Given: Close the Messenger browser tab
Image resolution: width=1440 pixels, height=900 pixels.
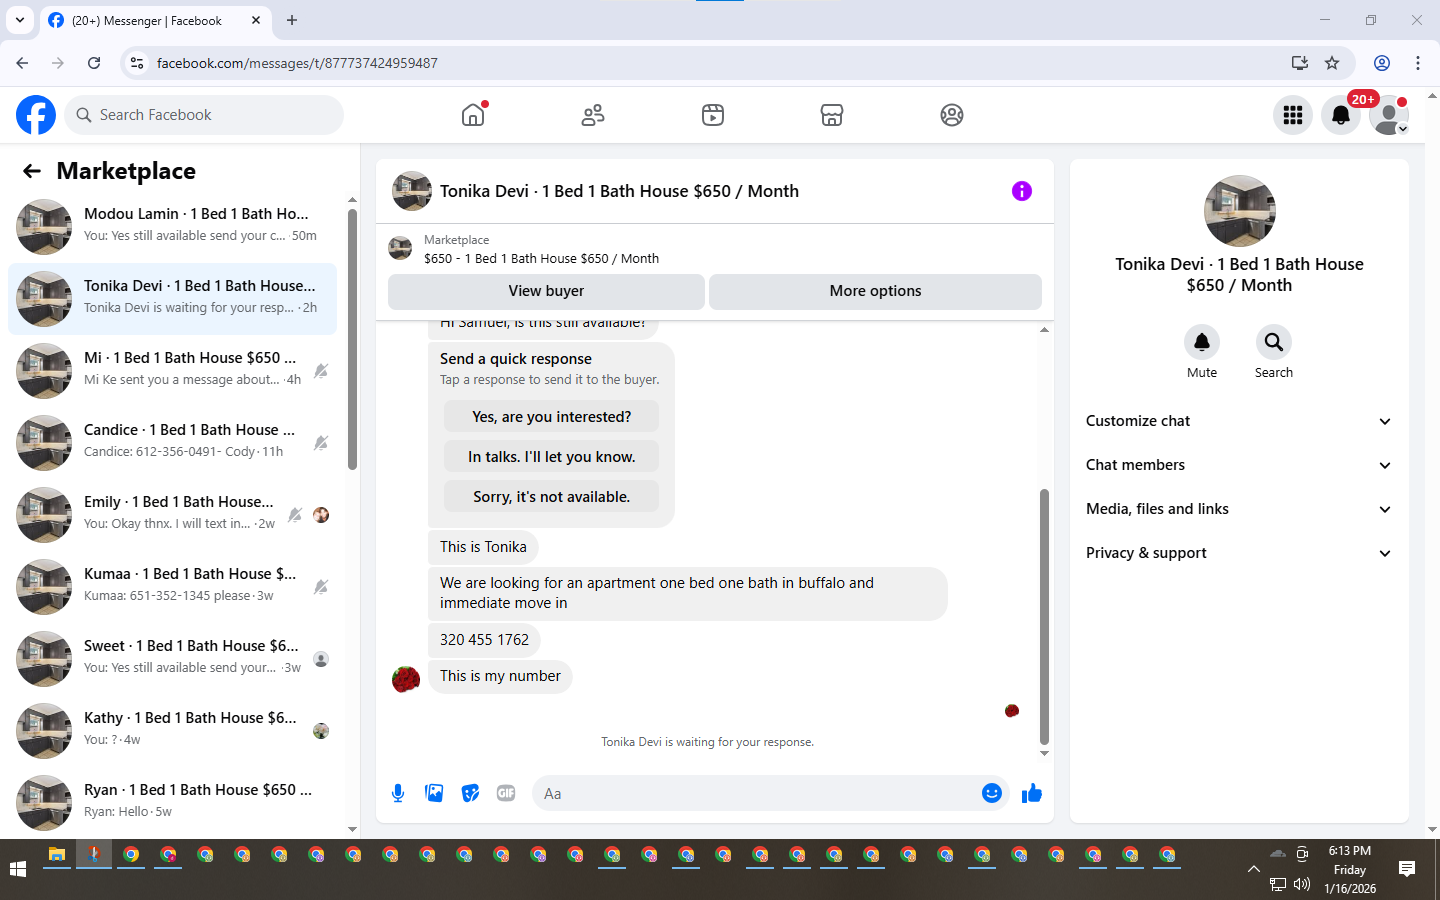Looking at the screenshot, I should (x=256, y=20).
